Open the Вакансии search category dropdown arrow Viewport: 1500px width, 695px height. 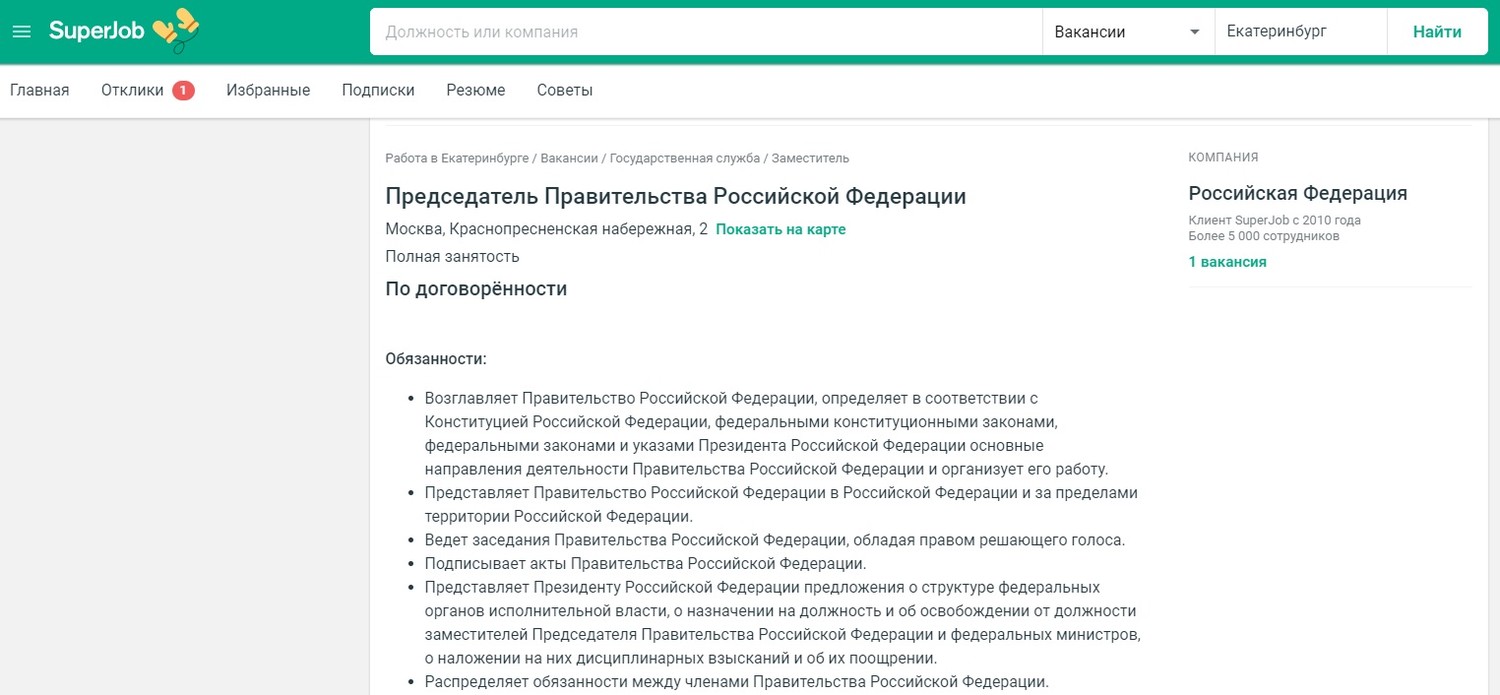click(x=1194, y=31)
